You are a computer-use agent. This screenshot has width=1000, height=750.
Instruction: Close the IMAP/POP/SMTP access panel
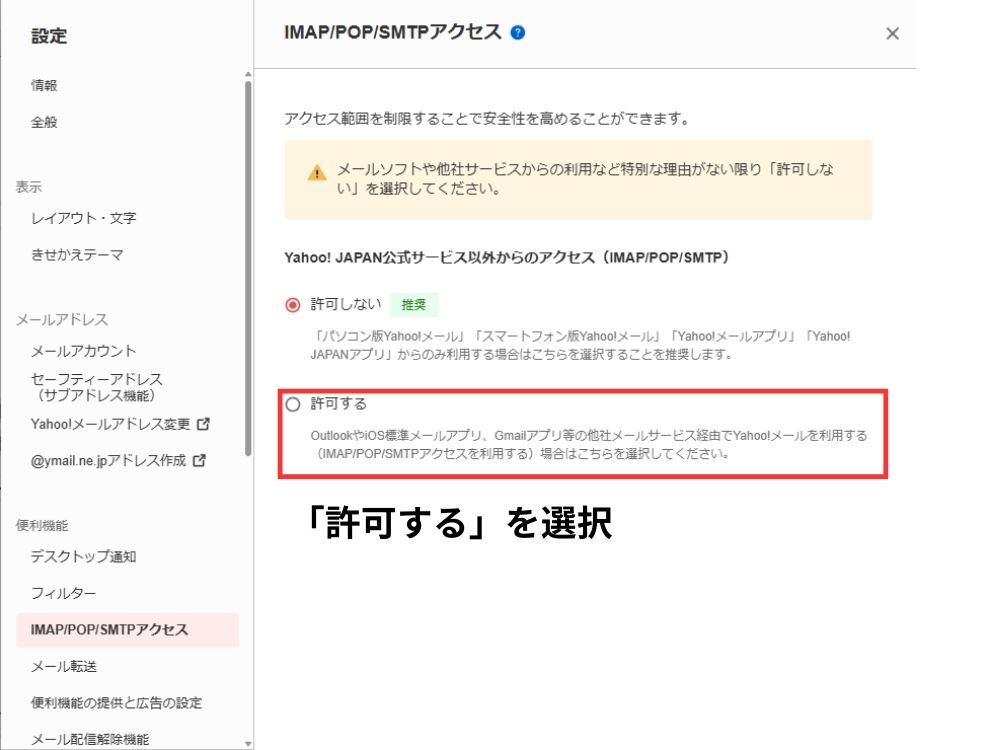pos(892,34)
